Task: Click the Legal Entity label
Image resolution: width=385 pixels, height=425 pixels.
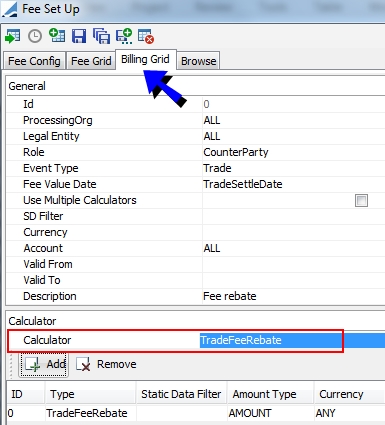Action: (x=51, y=136)
